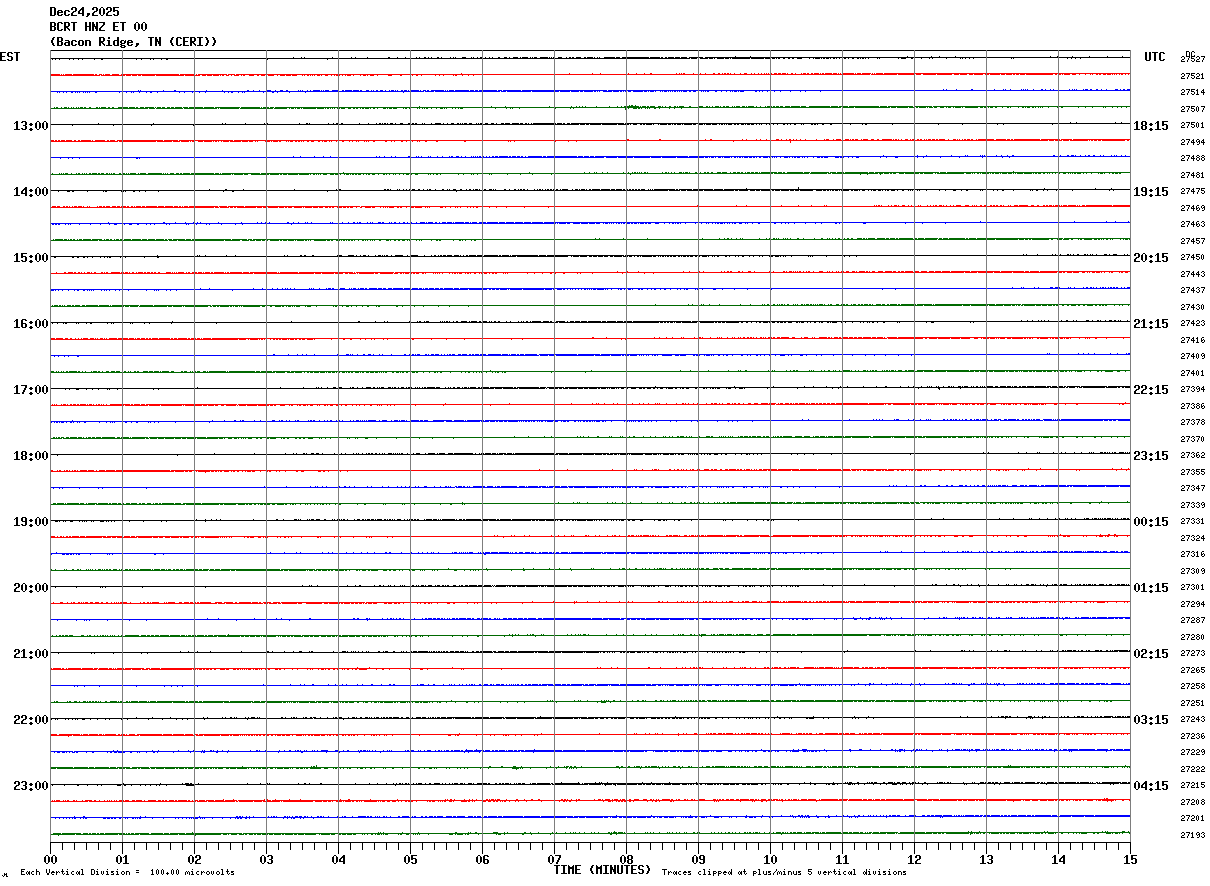
Task: Click the '21:00' EST hour label
Action: tap(31, 654)
